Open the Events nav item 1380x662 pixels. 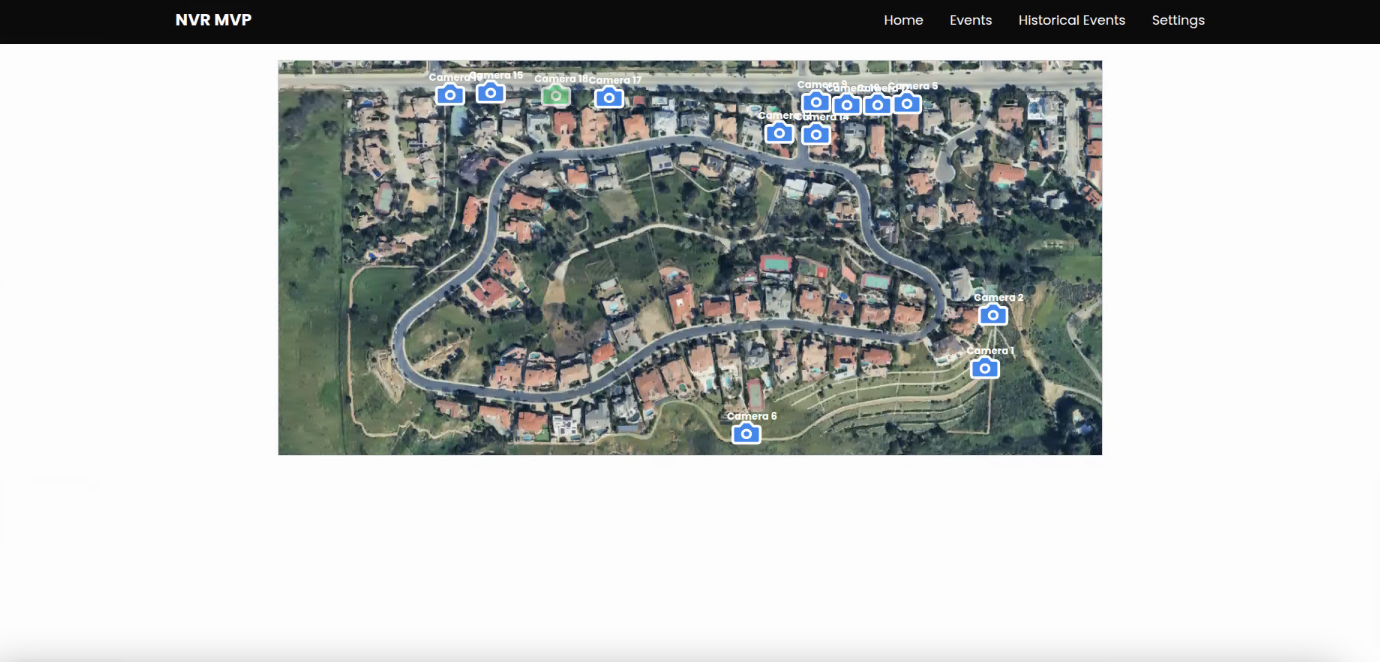(x=971, y=20)
